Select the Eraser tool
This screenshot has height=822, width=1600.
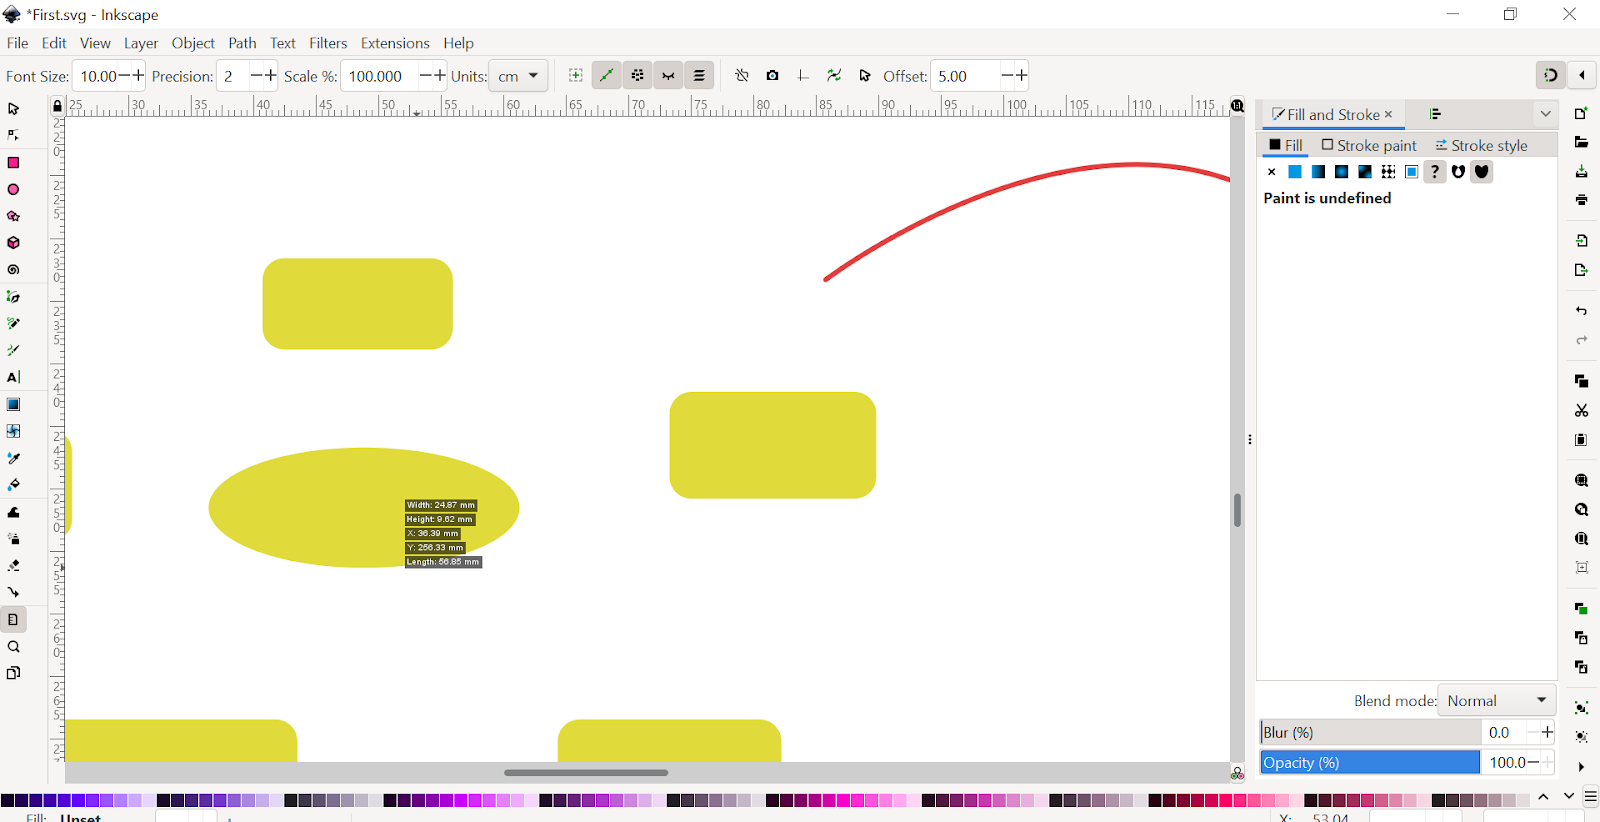coord(14,566)
